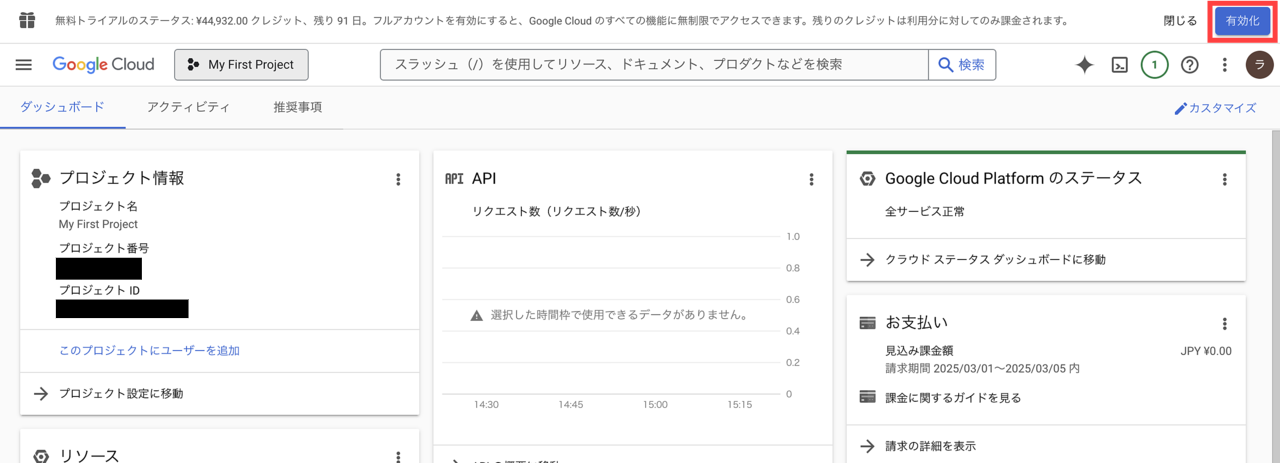This screenshot has height=463, width=1280.
Task: Open お支払い card three-dot menu
Action: (1224, 324)
